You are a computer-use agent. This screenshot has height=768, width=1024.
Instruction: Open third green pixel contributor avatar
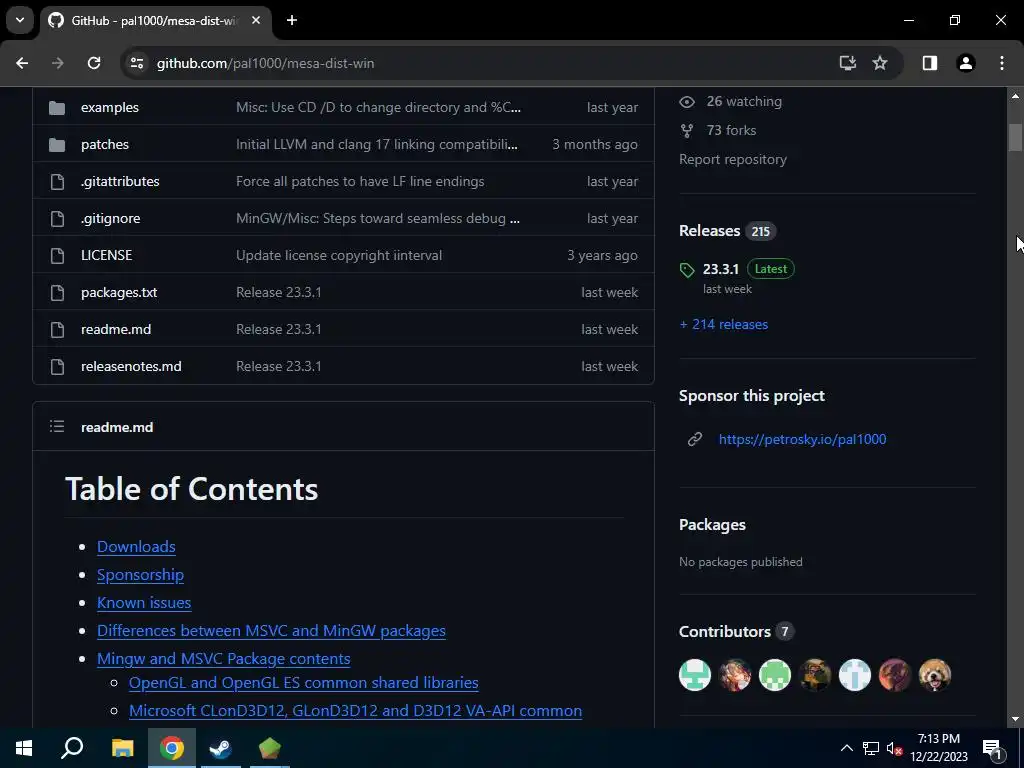tap(775, 675)
